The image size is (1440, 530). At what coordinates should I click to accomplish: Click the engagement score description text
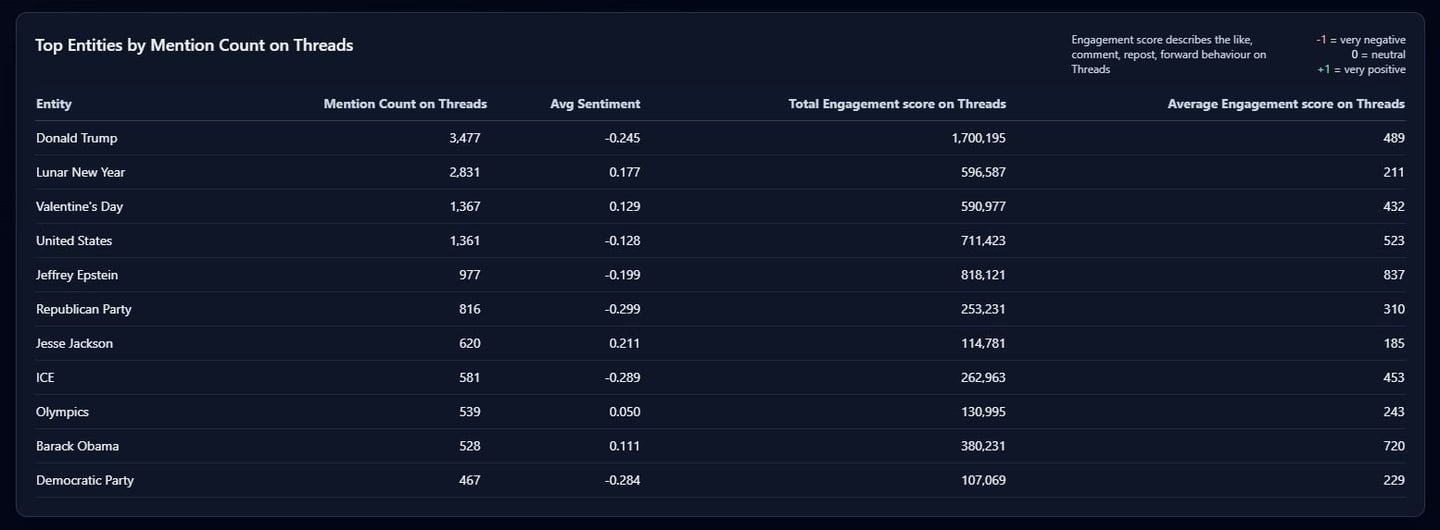(1168, 54)
